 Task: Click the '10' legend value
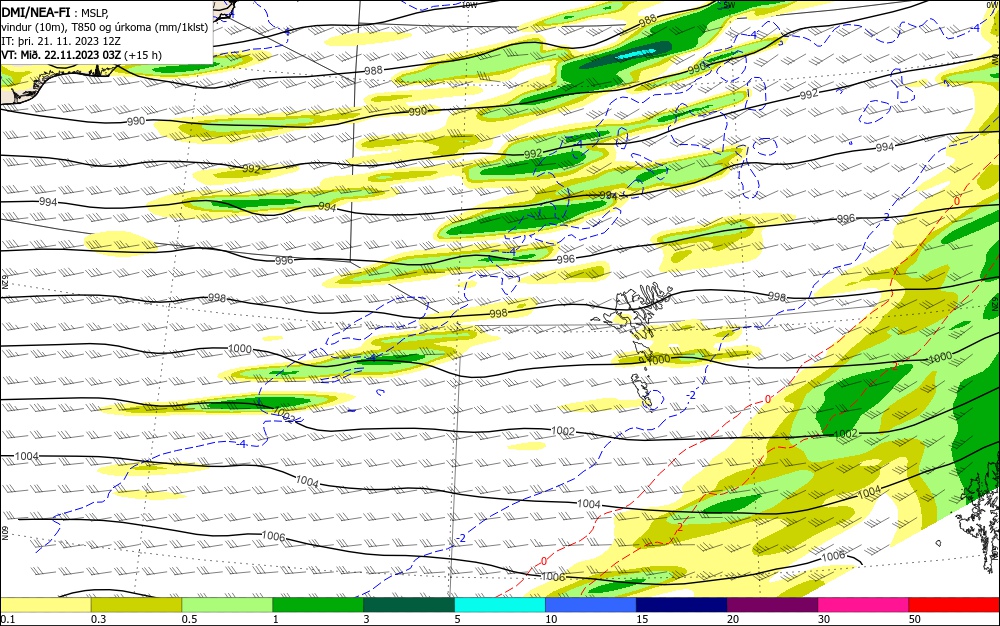(x=551, y=619)
